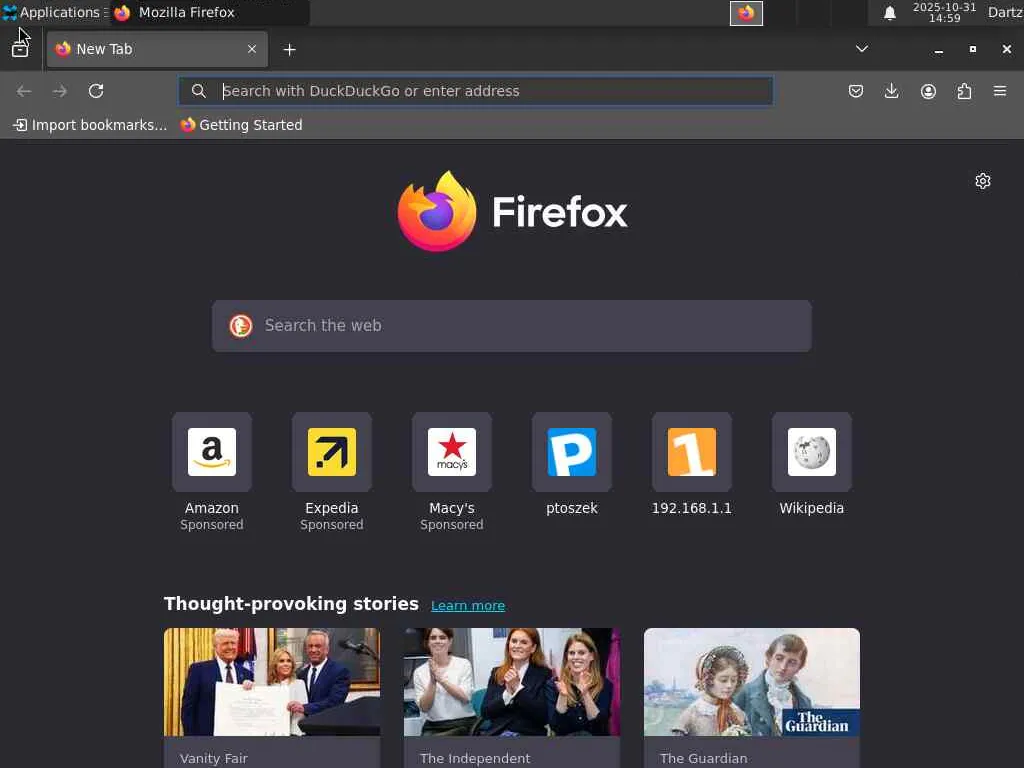Expand the list all tabs chevron

click(862, 49)
